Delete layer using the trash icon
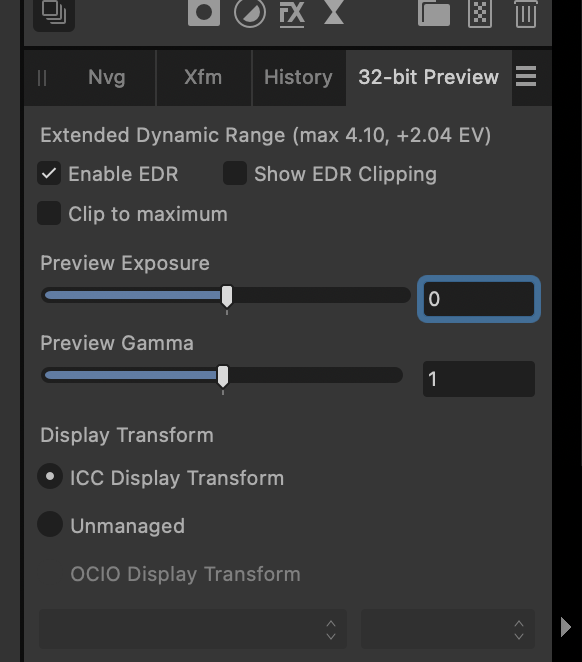Image resolution: width=582 pixels, height=662 pixels. (526, 14)
